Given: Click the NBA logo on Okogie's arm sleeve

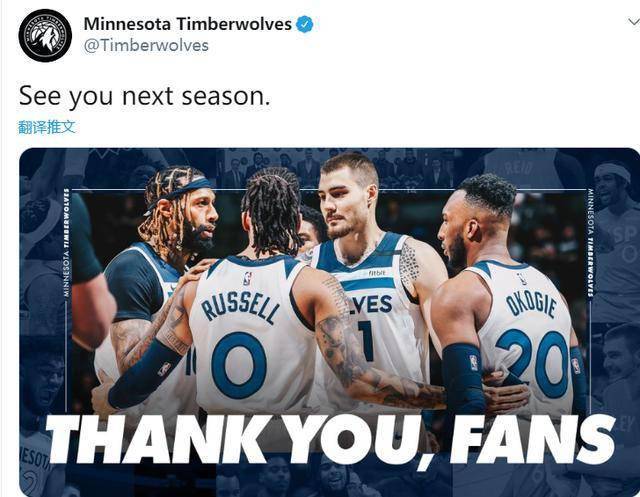Looking at the screenshot, I should [473, 363].
